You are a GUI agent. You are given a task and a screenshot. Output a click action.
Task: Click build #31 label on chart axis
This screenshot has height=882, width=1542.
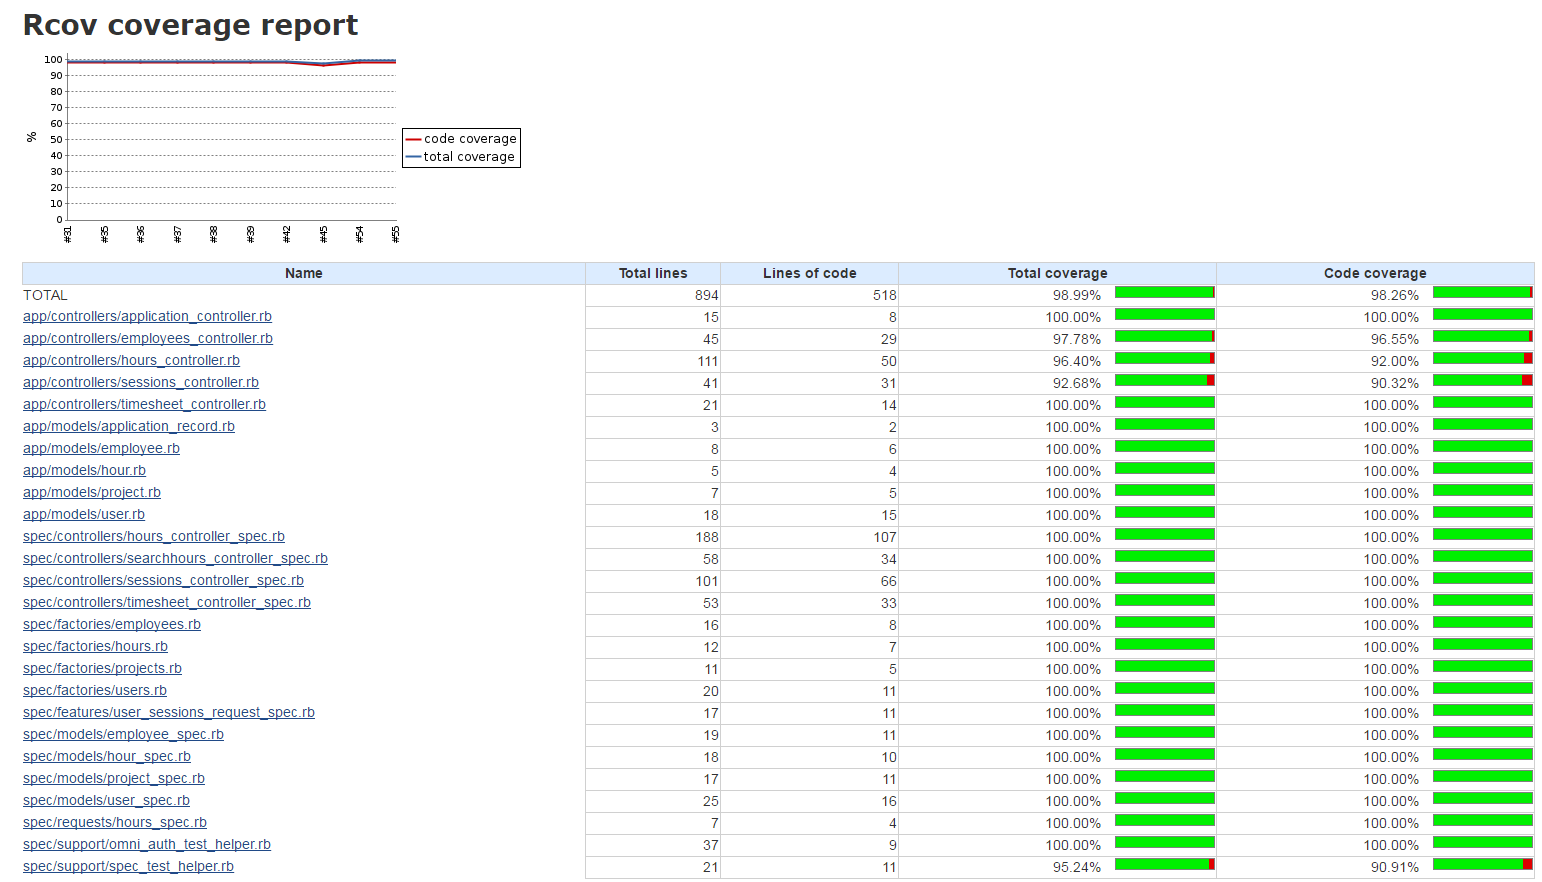point(68,234)
